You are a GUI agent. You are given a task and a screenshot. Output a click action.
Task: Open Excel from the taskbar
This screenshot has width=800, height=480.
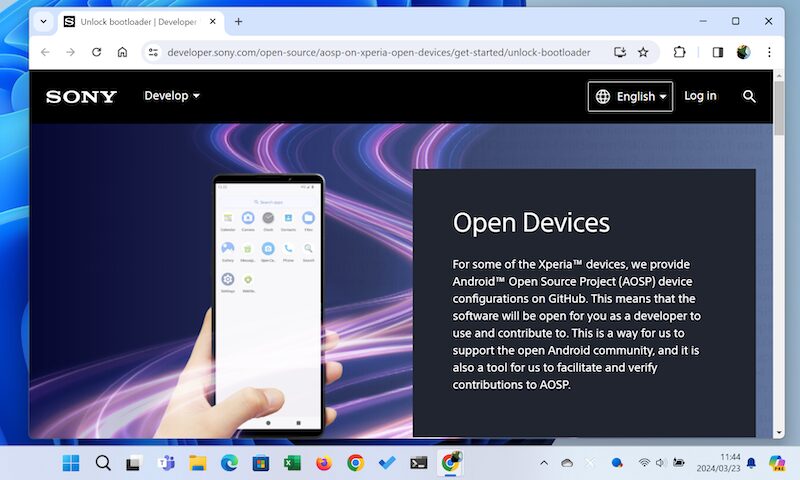(293, 463)
